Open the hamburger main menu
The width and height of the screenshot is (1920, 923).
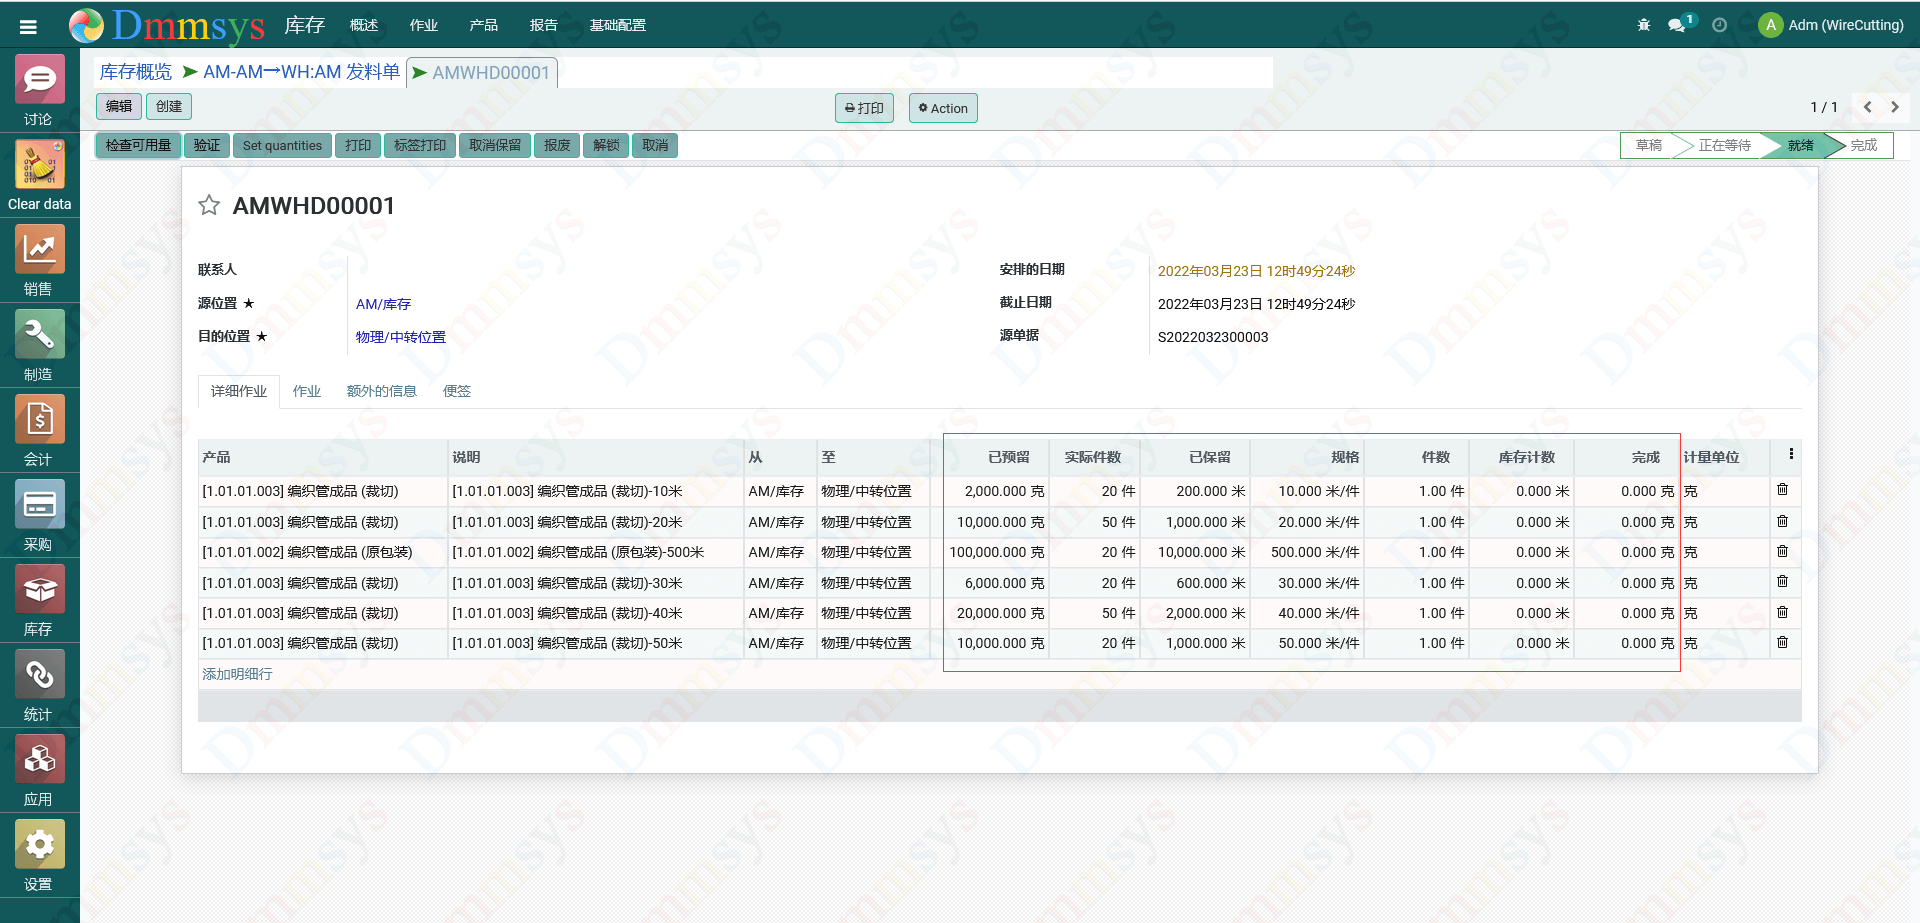point(28,27)
